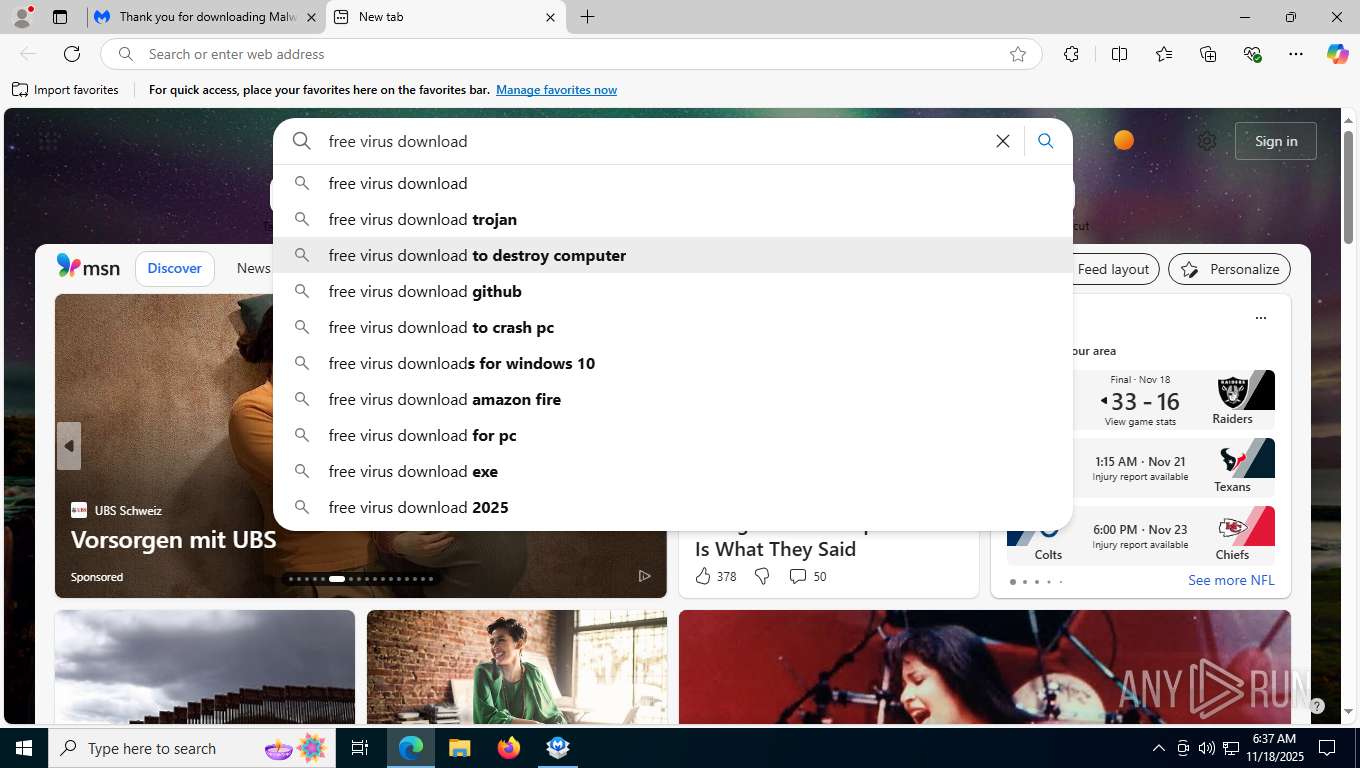Refresh the page
This screenshot has width=1360, height=768.
[72, 54]
